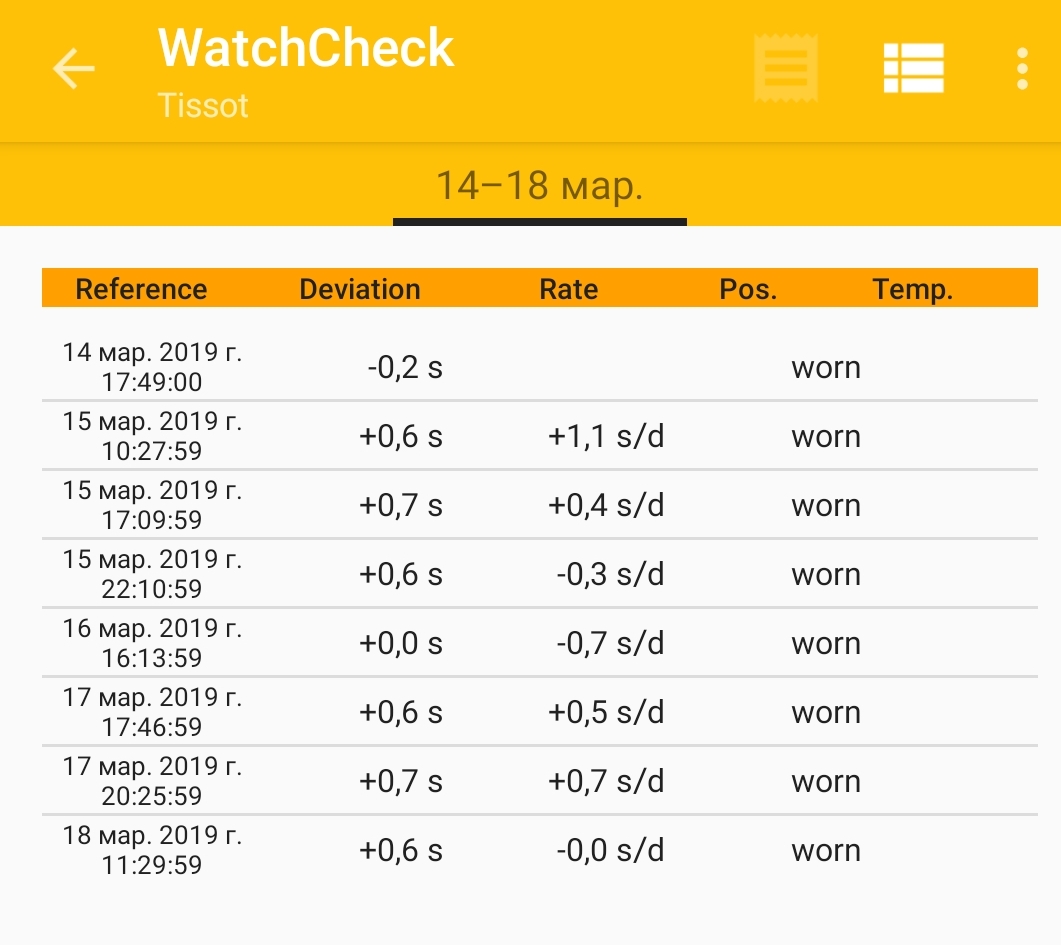1061x945 pixels.
Task: Select the 14–18 мар. period tab
Action: pyautogui.click(x=539, y=186)
